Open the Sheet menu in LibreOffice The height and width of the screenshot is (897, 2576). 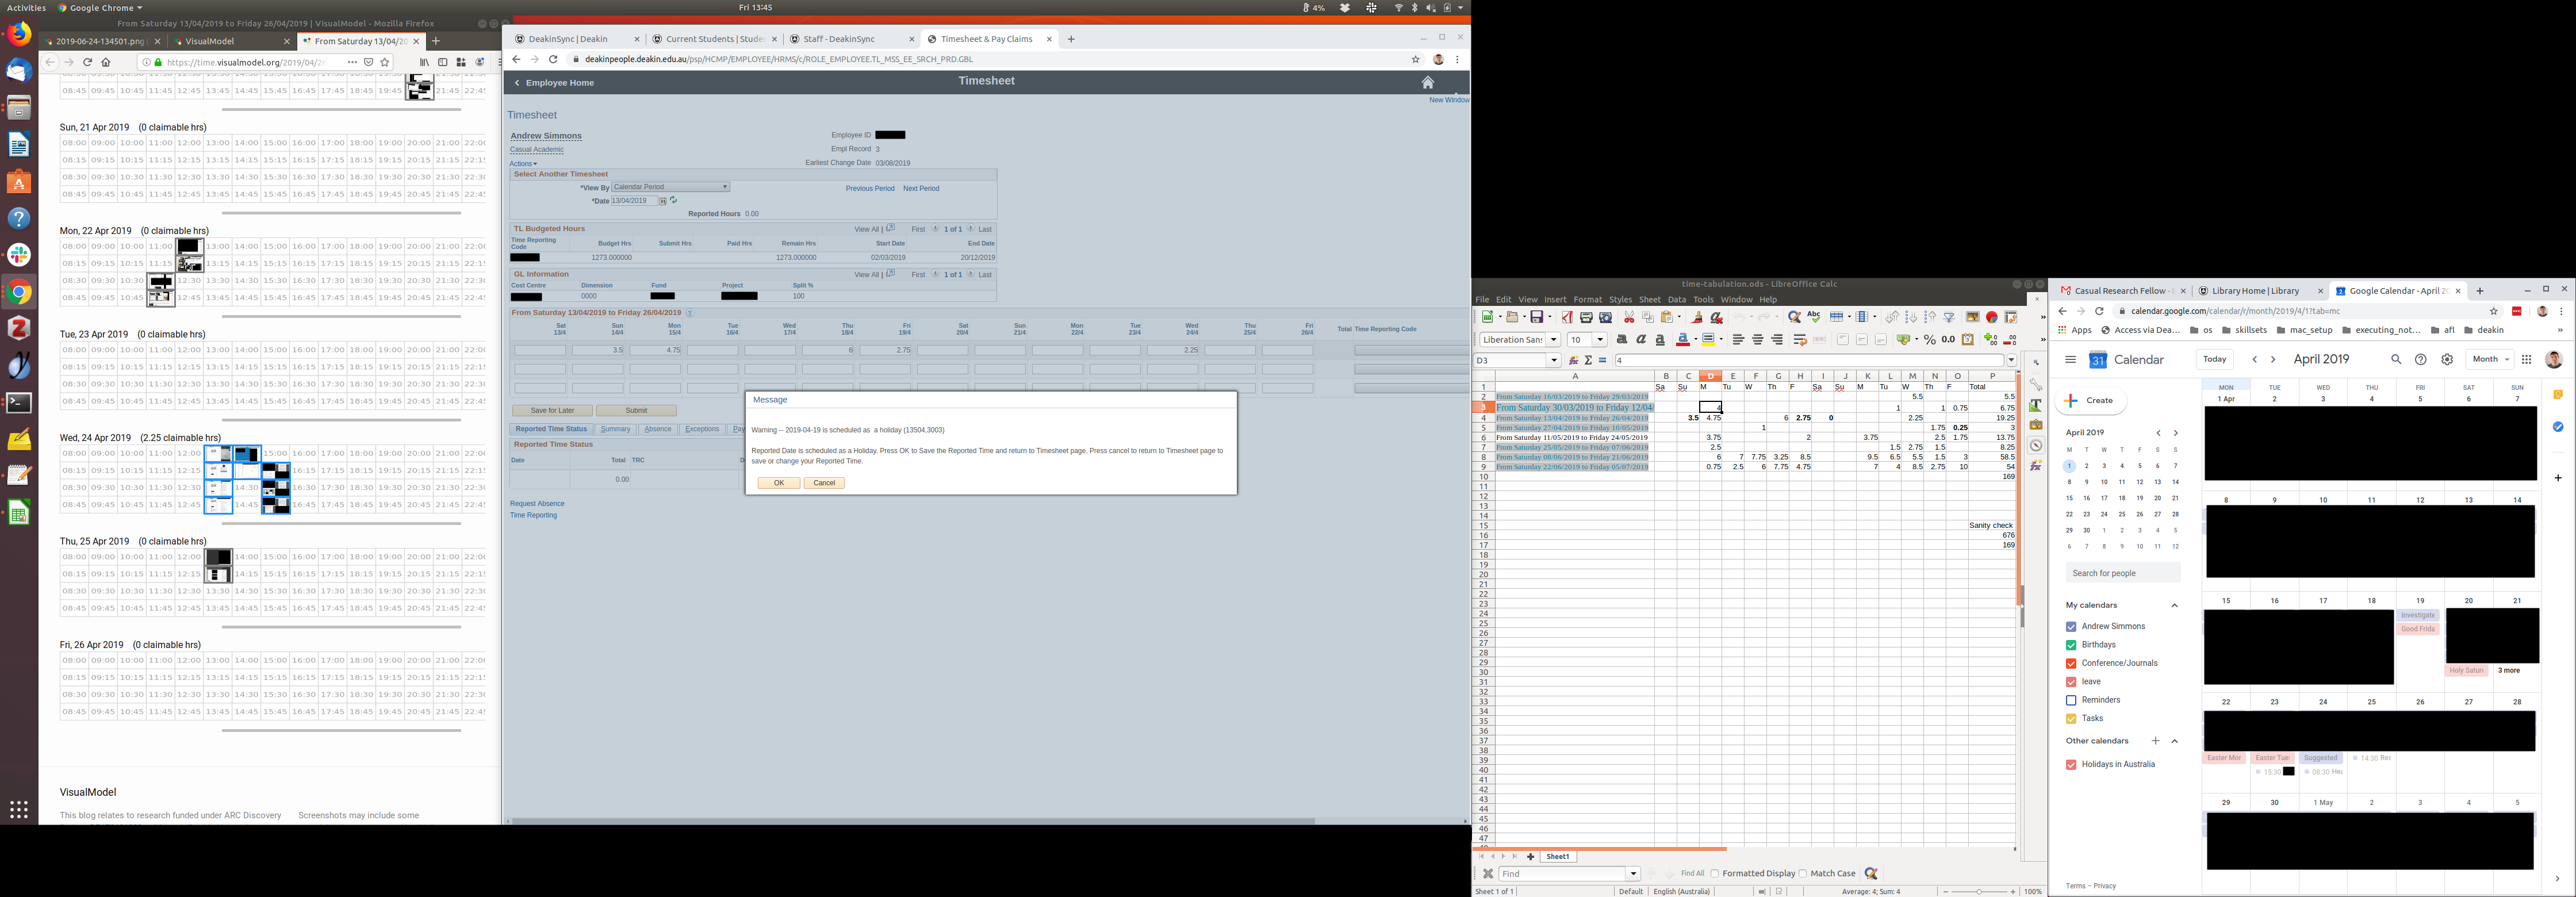point(1649,299)
